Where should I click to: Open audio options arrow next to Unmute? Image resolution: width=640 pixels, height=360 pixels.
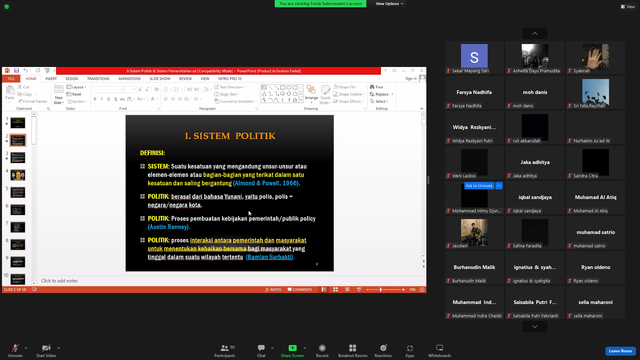(26, 348)
